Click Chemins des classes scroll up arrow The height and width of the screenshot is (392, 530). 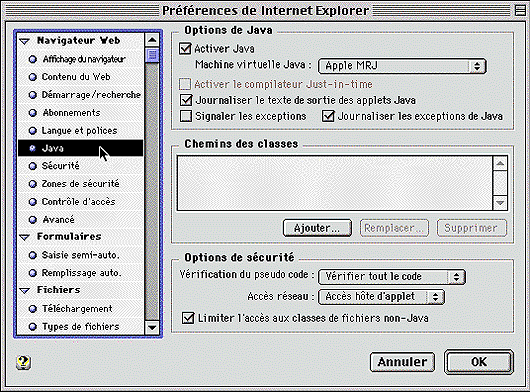click(x=500, y=164)
